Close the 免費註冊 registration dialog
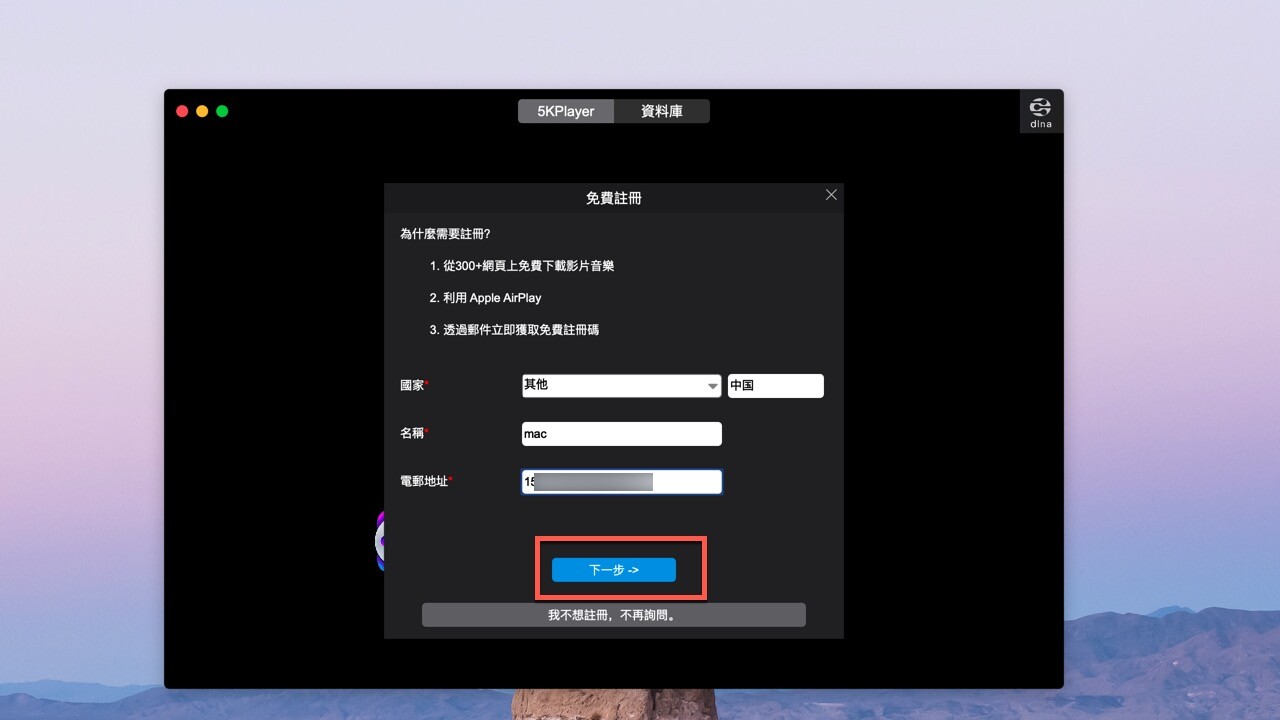The height and width of the screenshot is (720, 1280). tap(831, 195)
